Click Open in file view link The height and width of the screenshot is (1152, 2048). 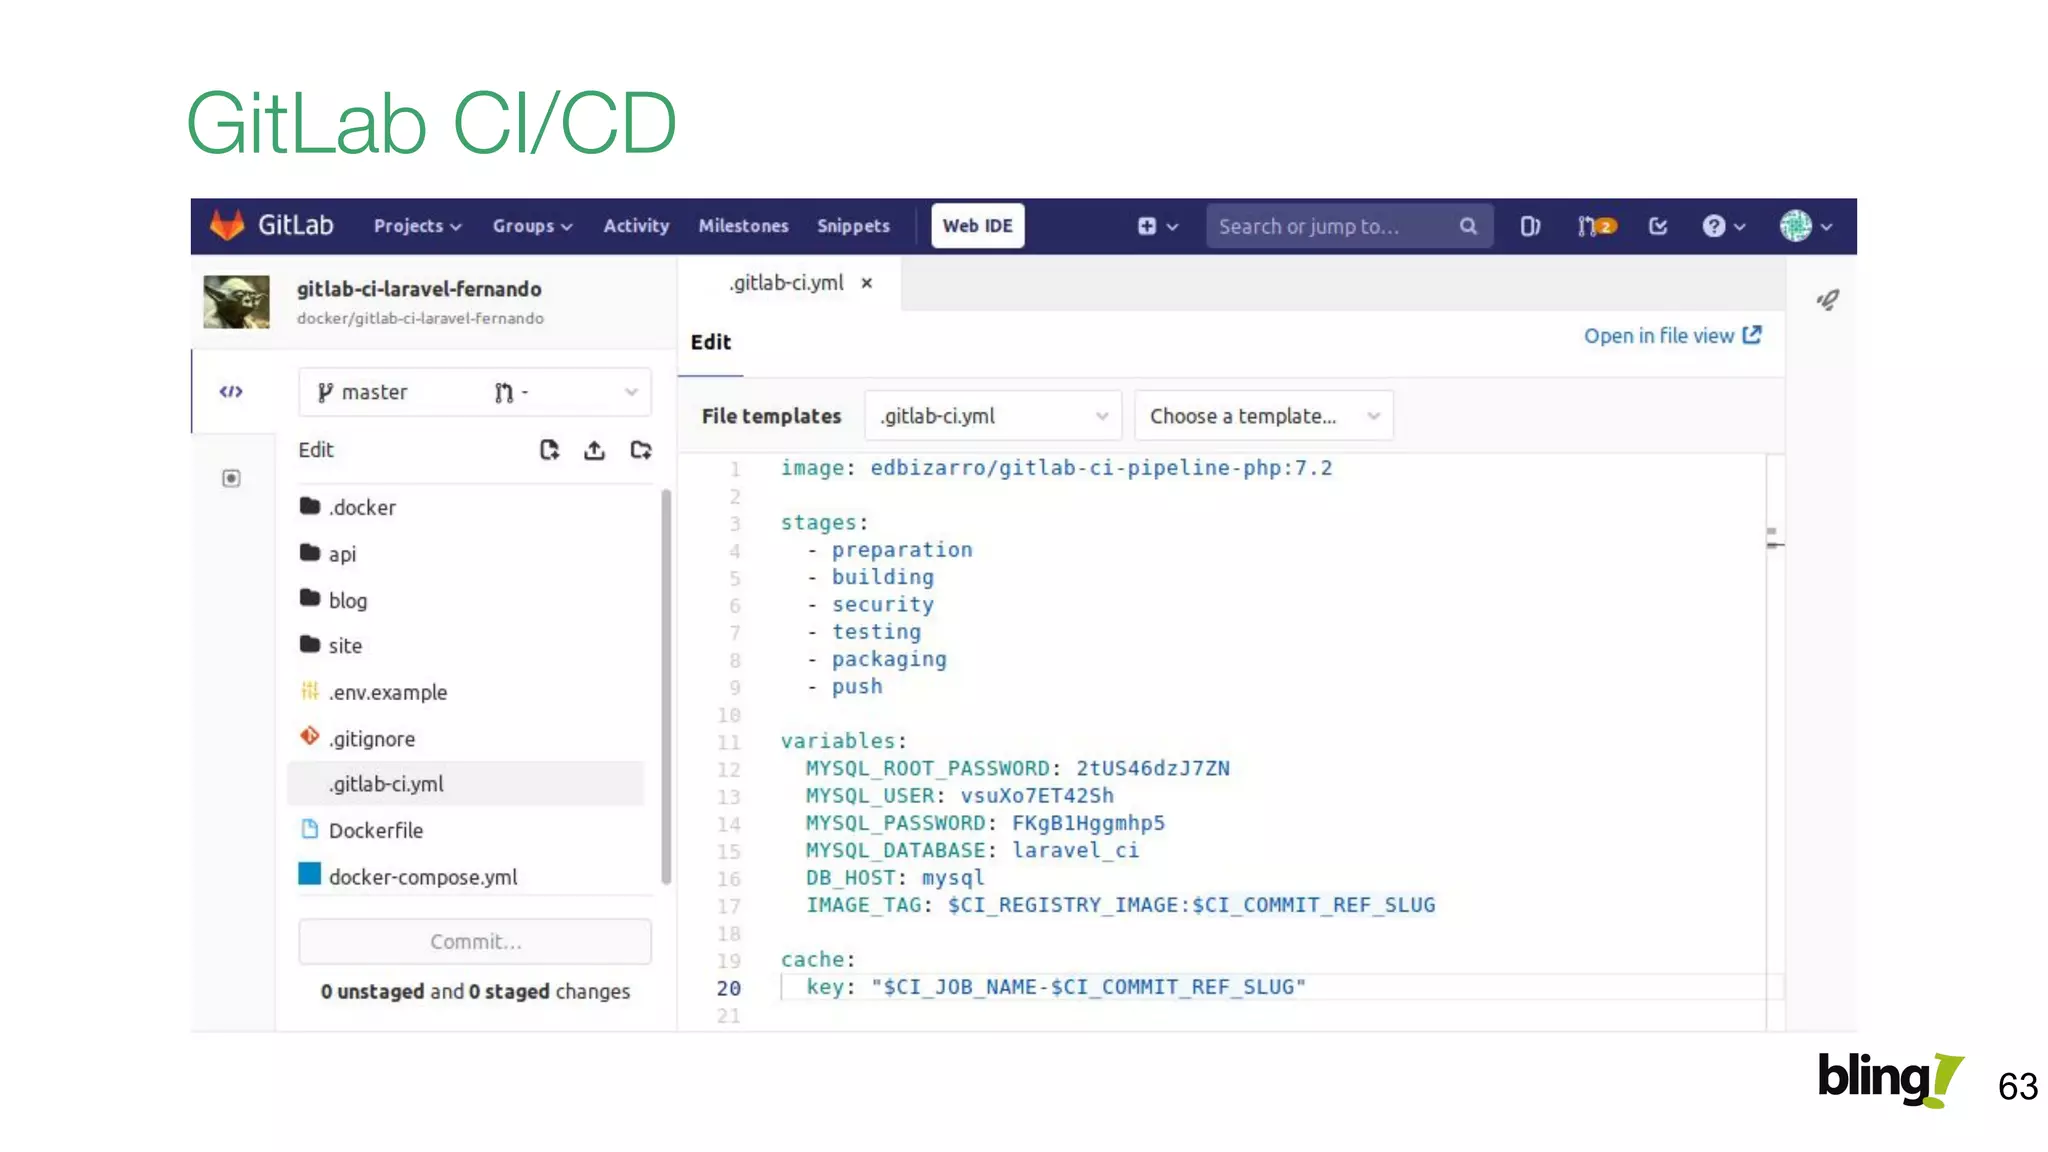click(x=1672, y=336)
